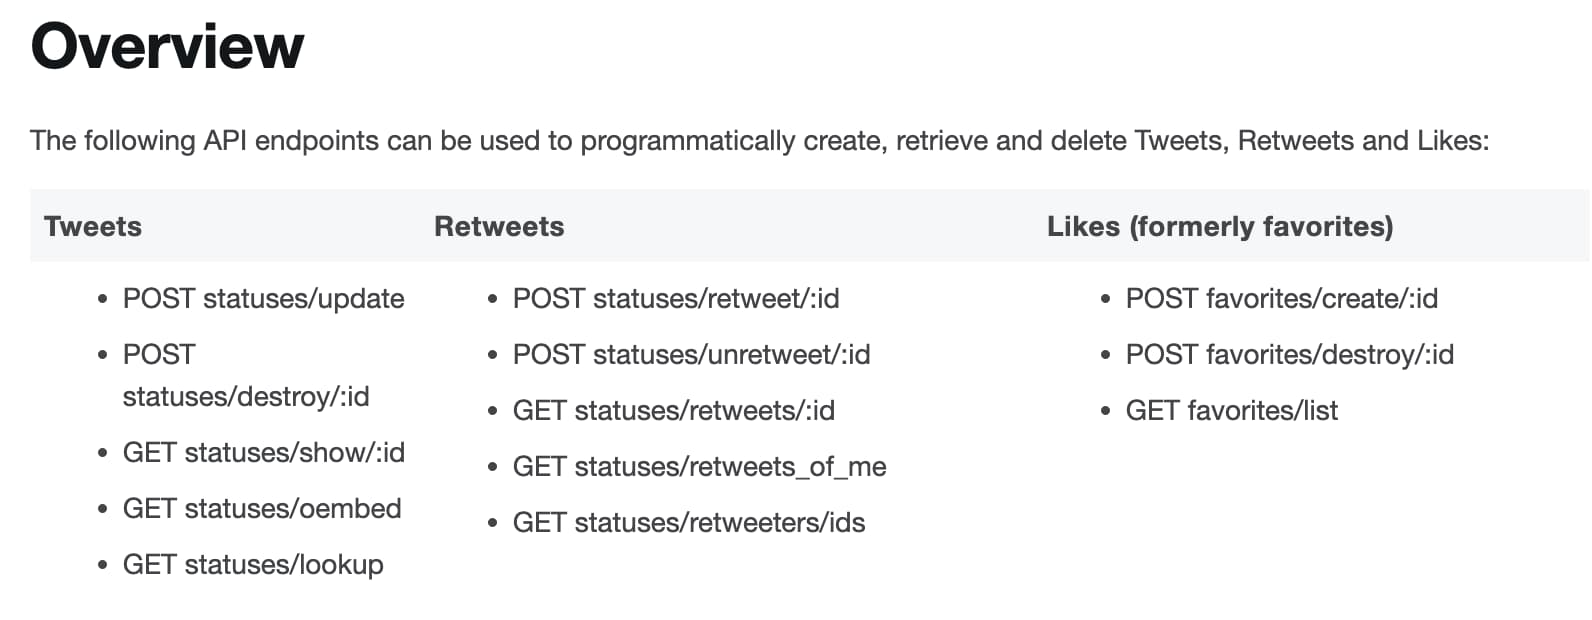The image size is (1592, 620).
Task: Open GET statuses/retweets/:id endpoint
Action: coord(674,411)
